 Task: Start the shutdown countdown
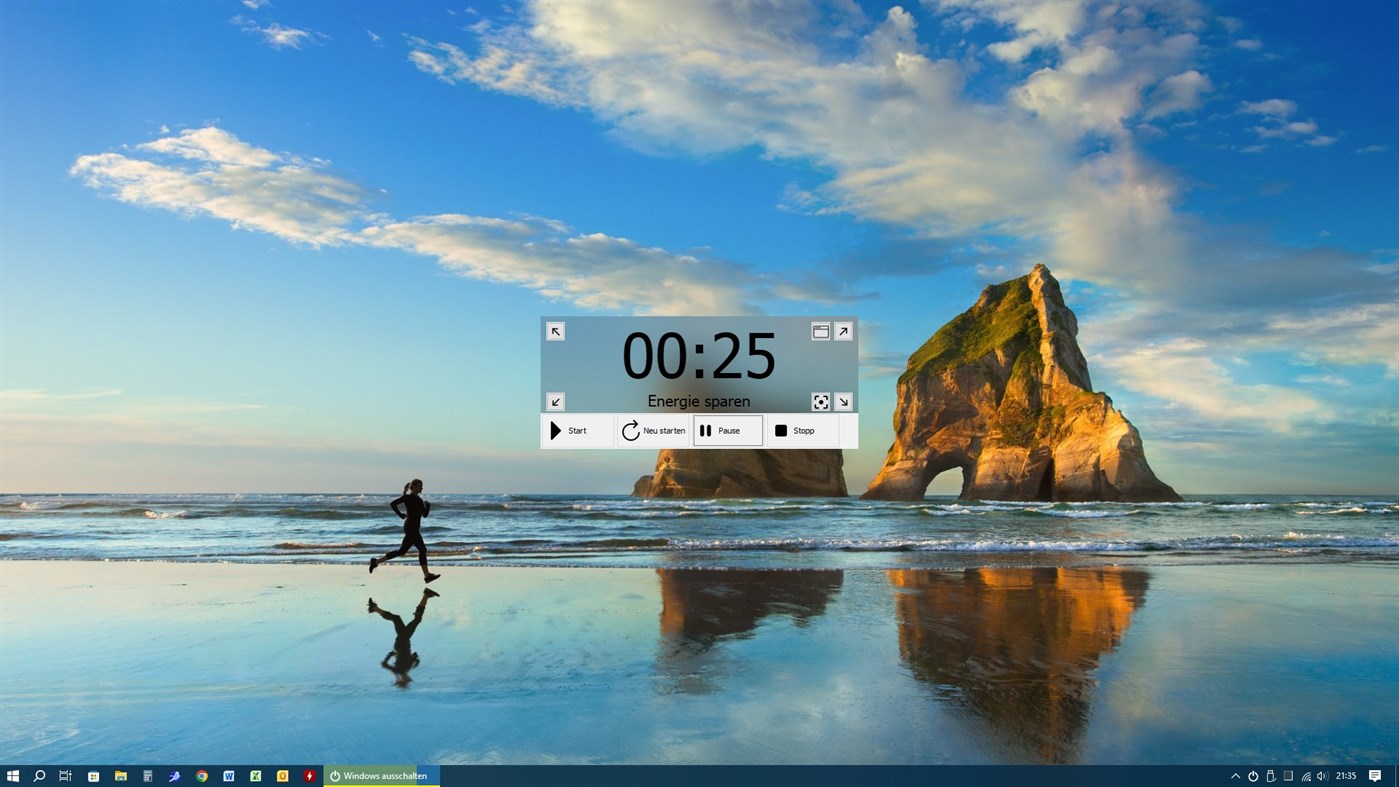tap(579, 431)
